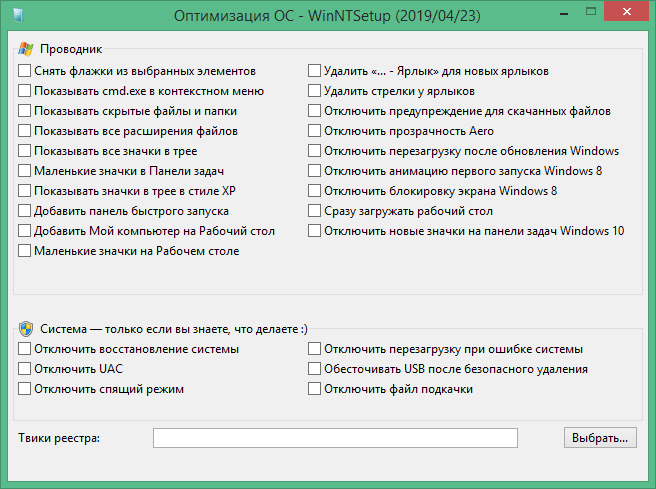Toggle Отключить спящий режим
The height and width of the screenshot is (489, 656).
tap(24, 389)
